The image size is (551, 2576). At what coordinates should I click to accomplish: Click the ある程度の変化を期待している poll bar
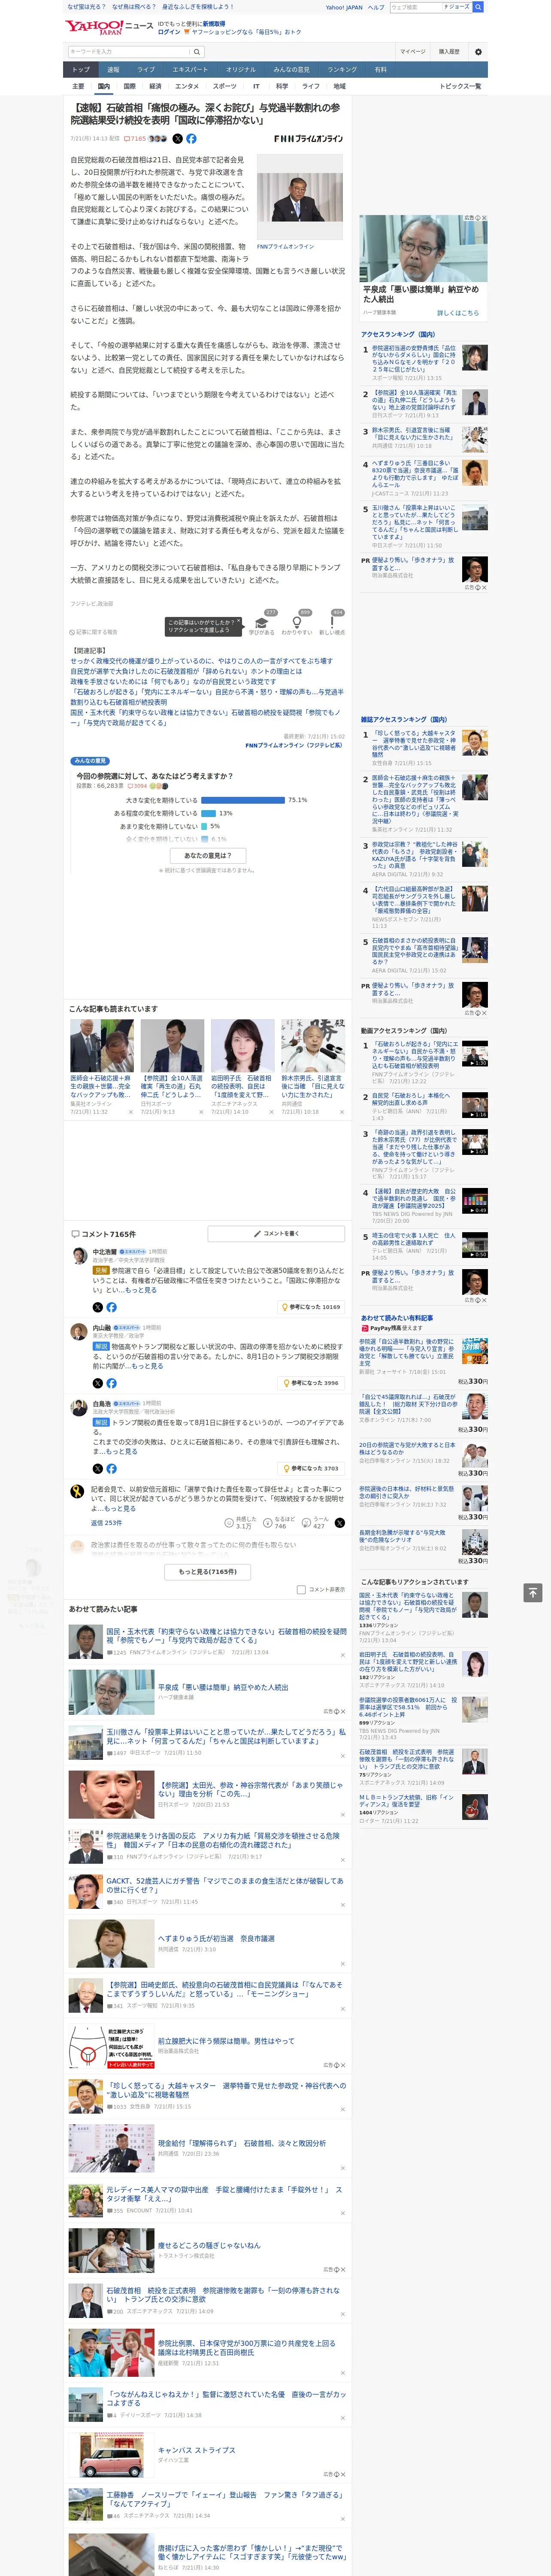(x=208, y=813)
